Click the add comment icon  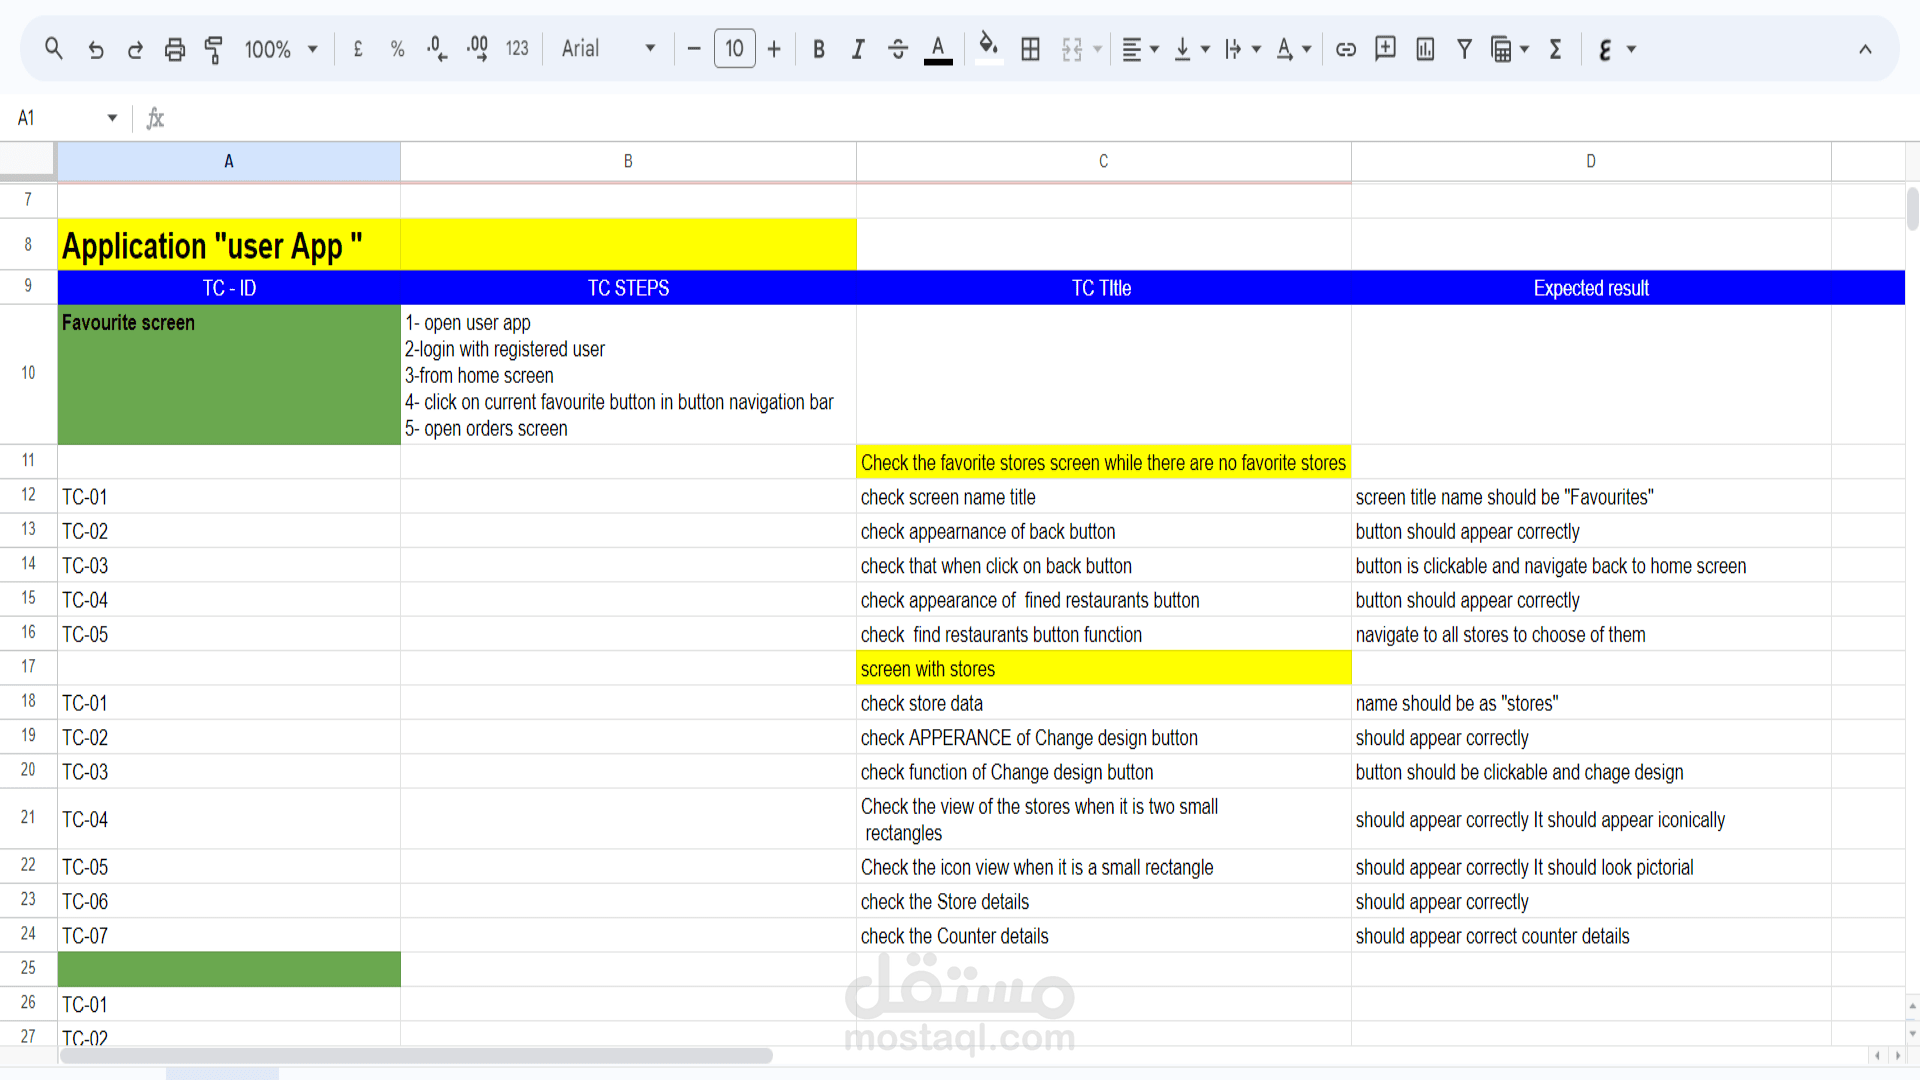coord(1385,49)
